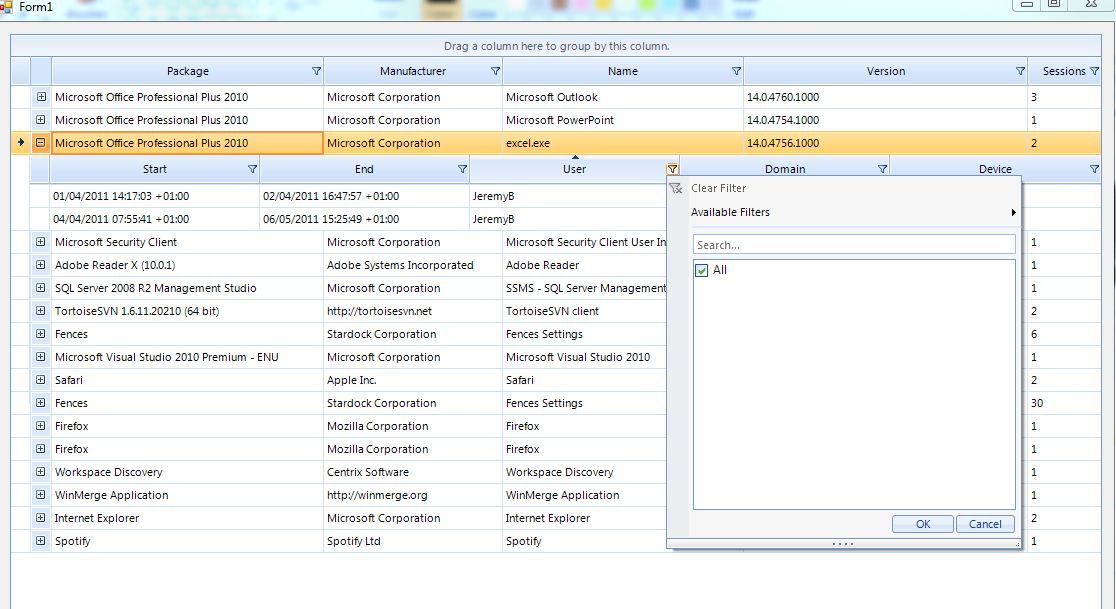Click version 14.0.4760.1000 cell
Image resolution: width=1116 pixels, height=609 pixels.
pyautogui.click(x=885, y=97)
